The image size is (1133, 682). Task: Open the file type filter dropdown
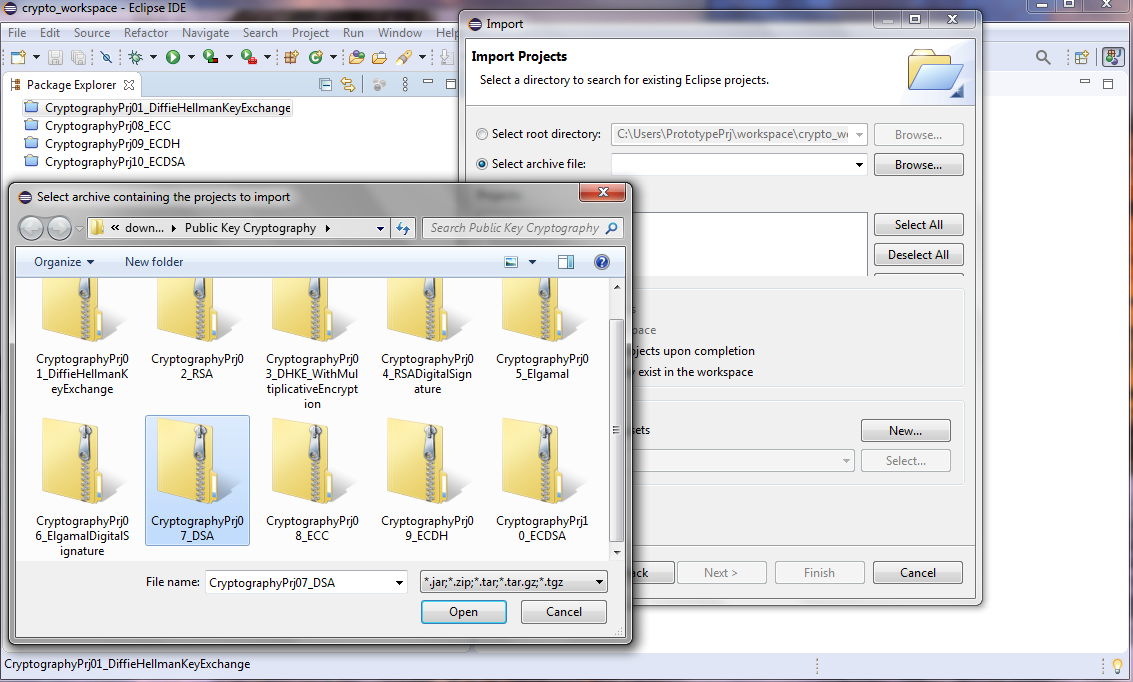tap(599, 582)
